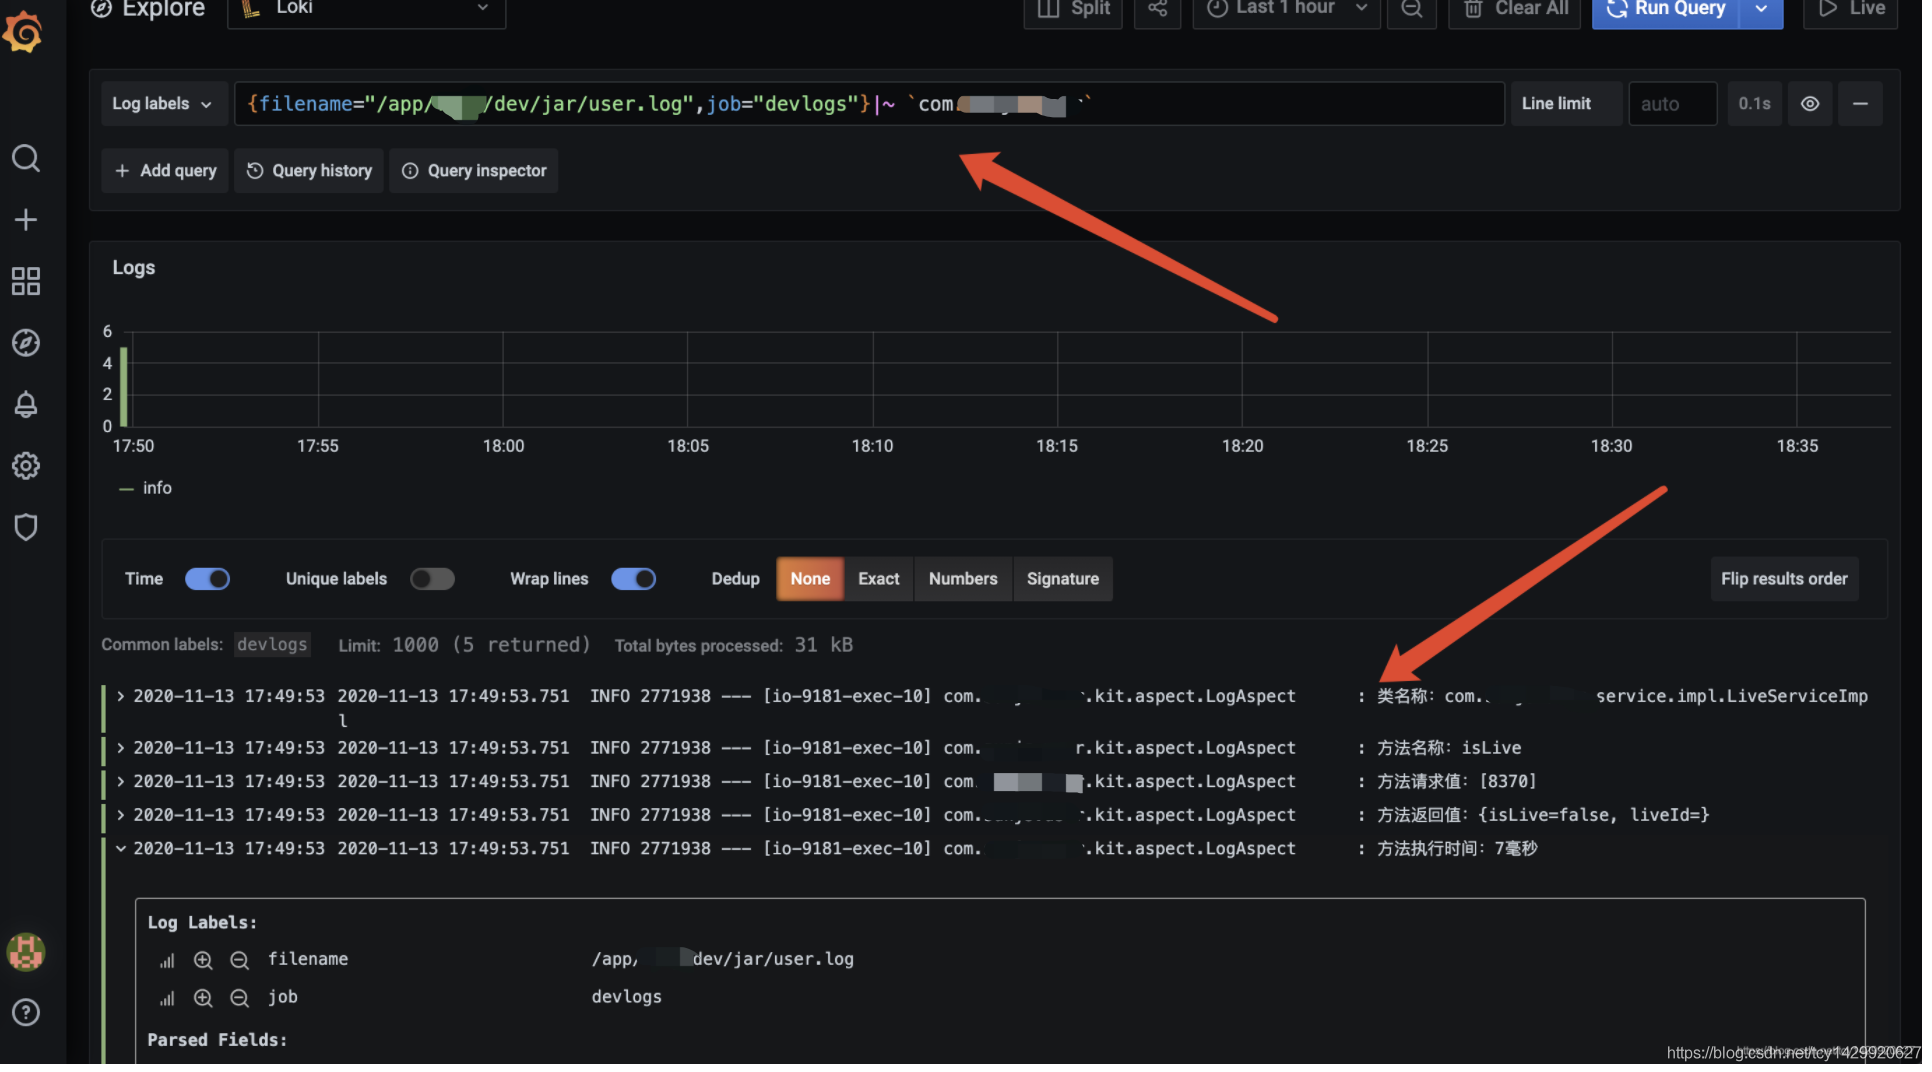Open the Server Admin shield icon
This screenshot has width=1932, height=1072.
coord(26,528)
